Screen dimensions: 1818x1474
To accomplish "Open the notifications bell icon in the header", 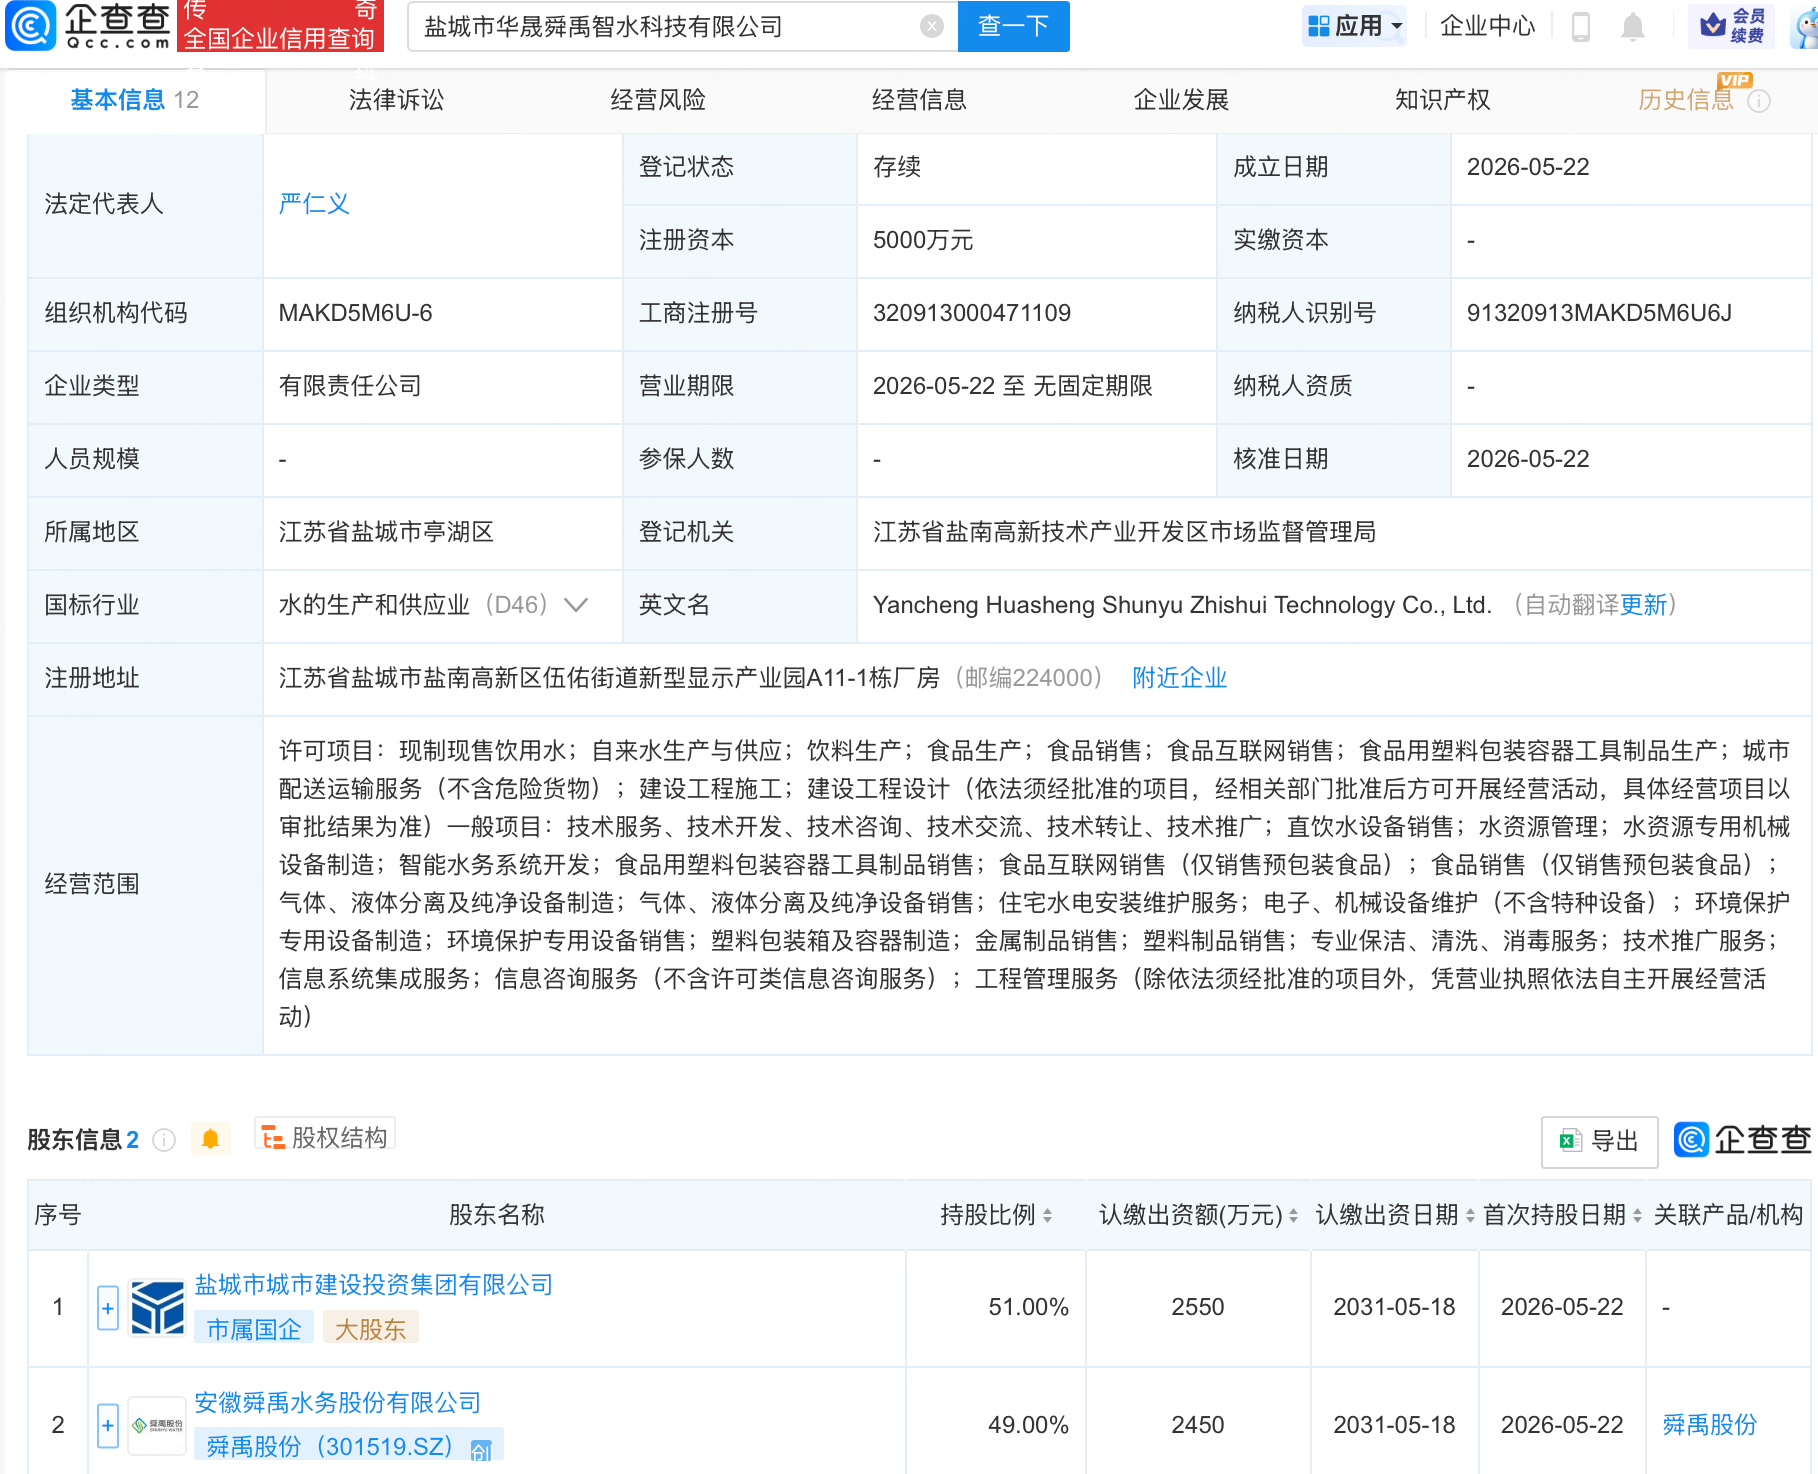I will point(1632,27).
